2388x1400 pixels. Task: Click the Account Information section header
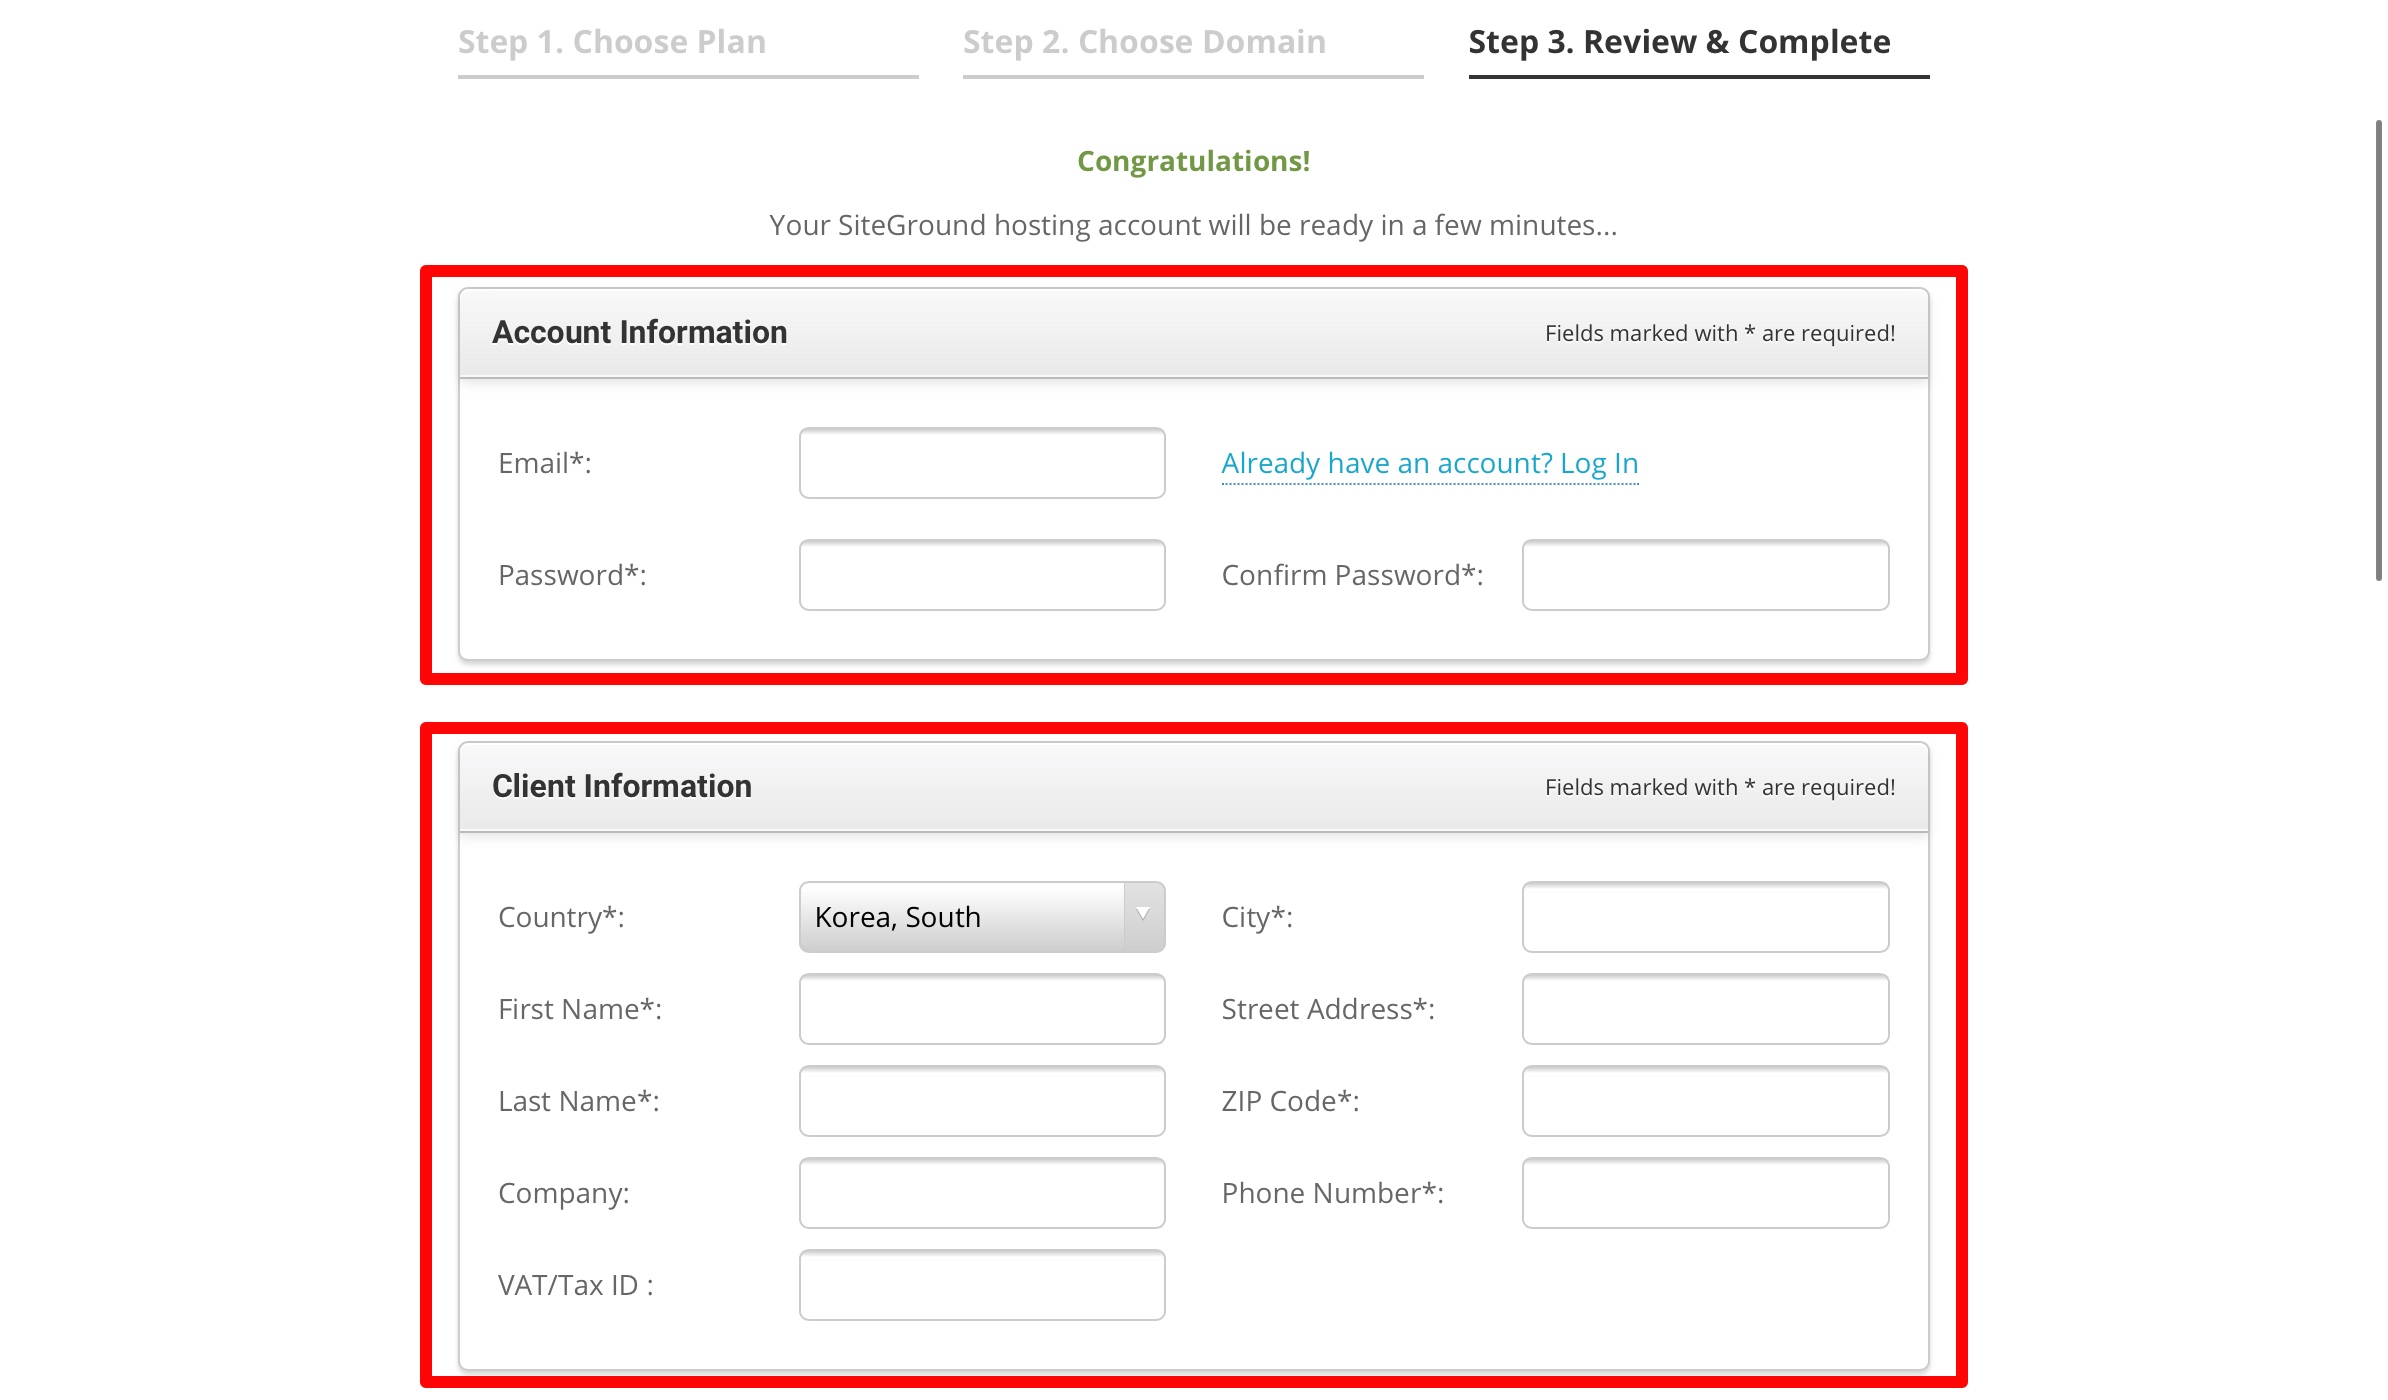click(x=639, y=332)
